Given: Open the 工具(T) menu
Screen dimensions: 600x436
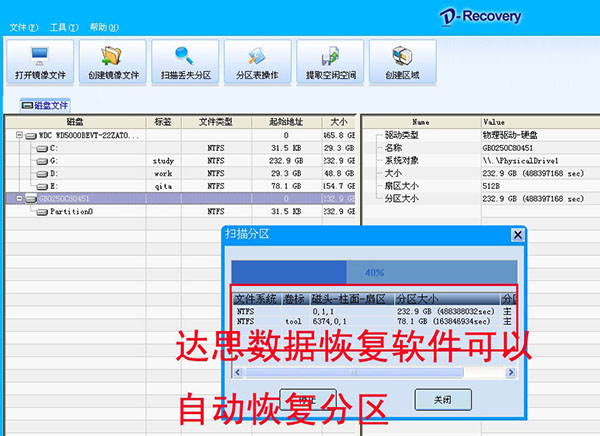Looking at the screenshot, I should [64, 27].
